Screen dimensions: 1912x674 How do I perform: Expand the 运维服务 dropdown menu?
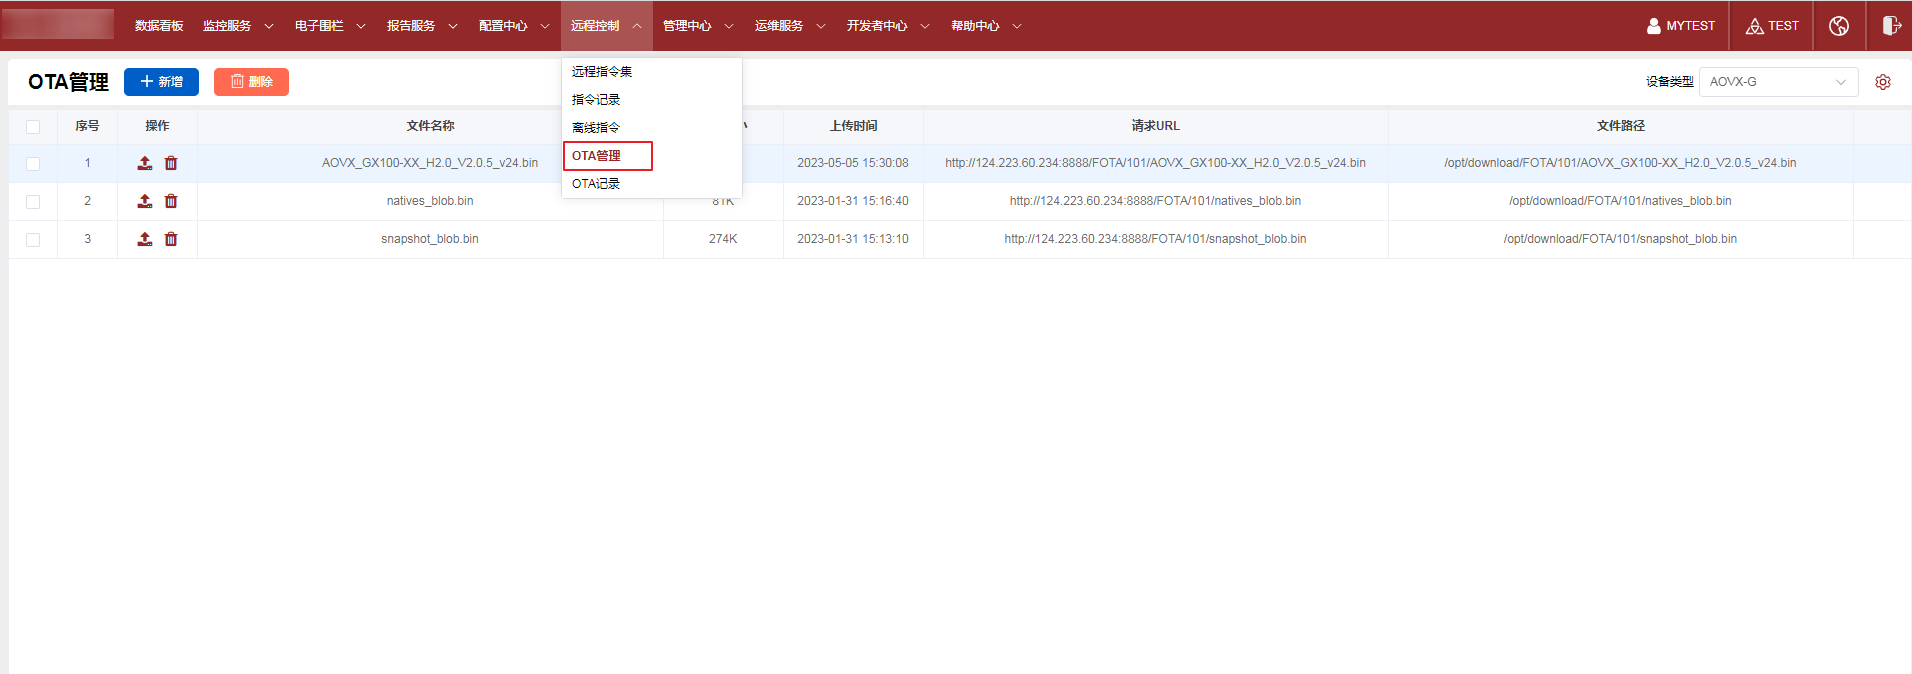pyautogui.click(x=789, y=26)
